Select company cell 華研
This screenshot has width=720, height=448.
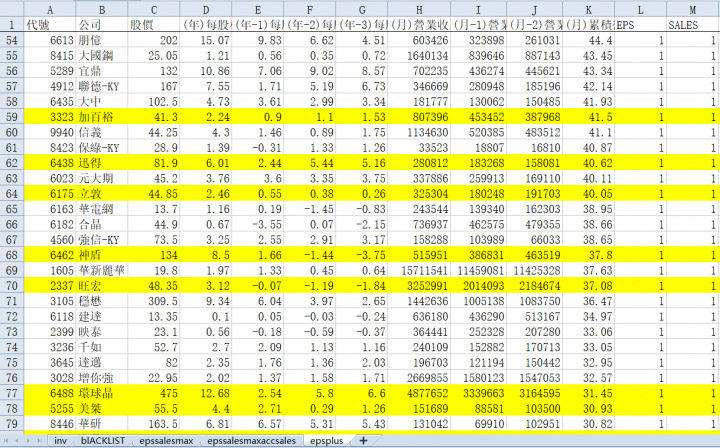[x=101, y=424]
